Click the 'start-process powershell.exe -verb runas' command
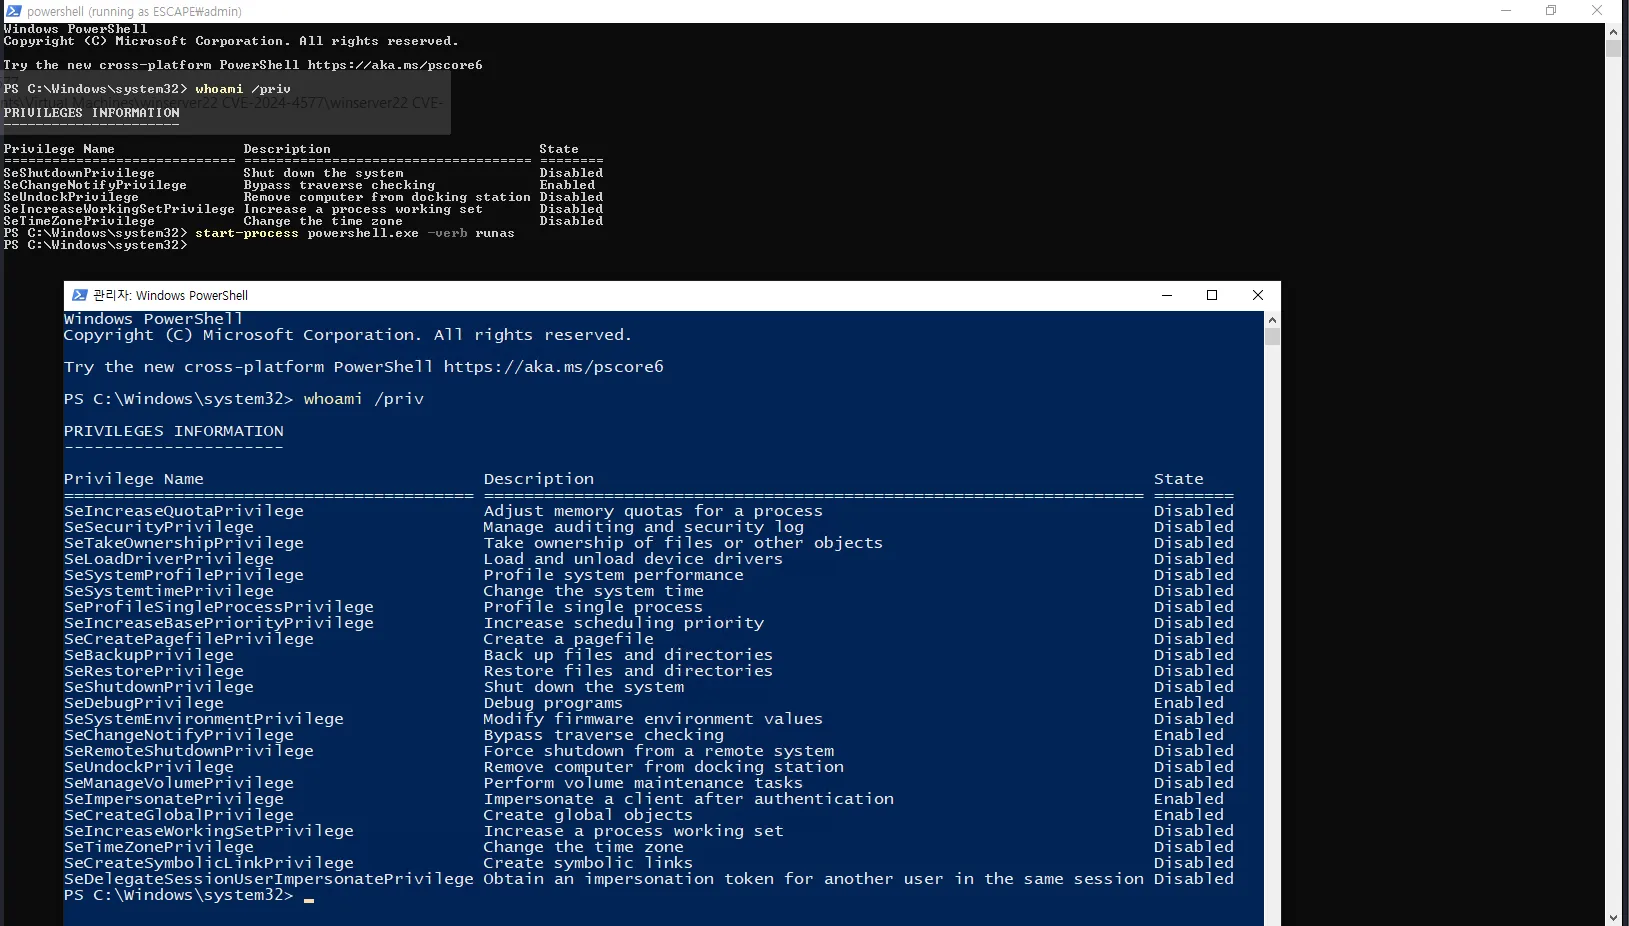The width and height of the screenshot is (1629, 926). [355, 233]
